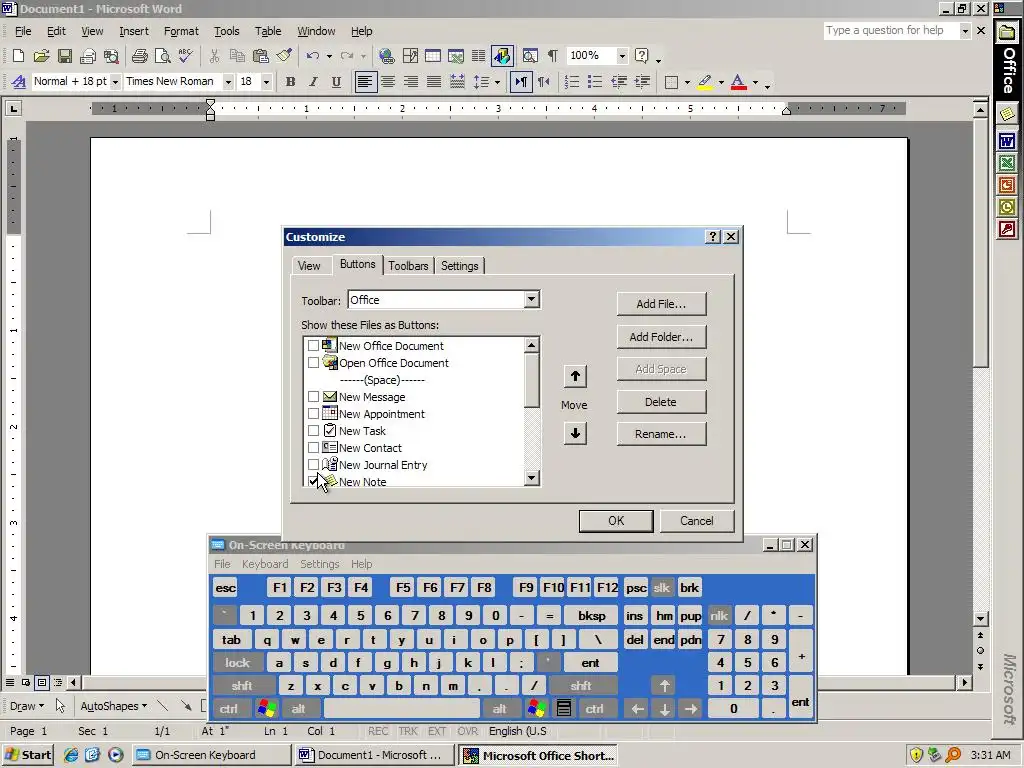This screenshot has height=768, width=1024.
Task: Apply Underline formatting
Action: pos(336,82)
